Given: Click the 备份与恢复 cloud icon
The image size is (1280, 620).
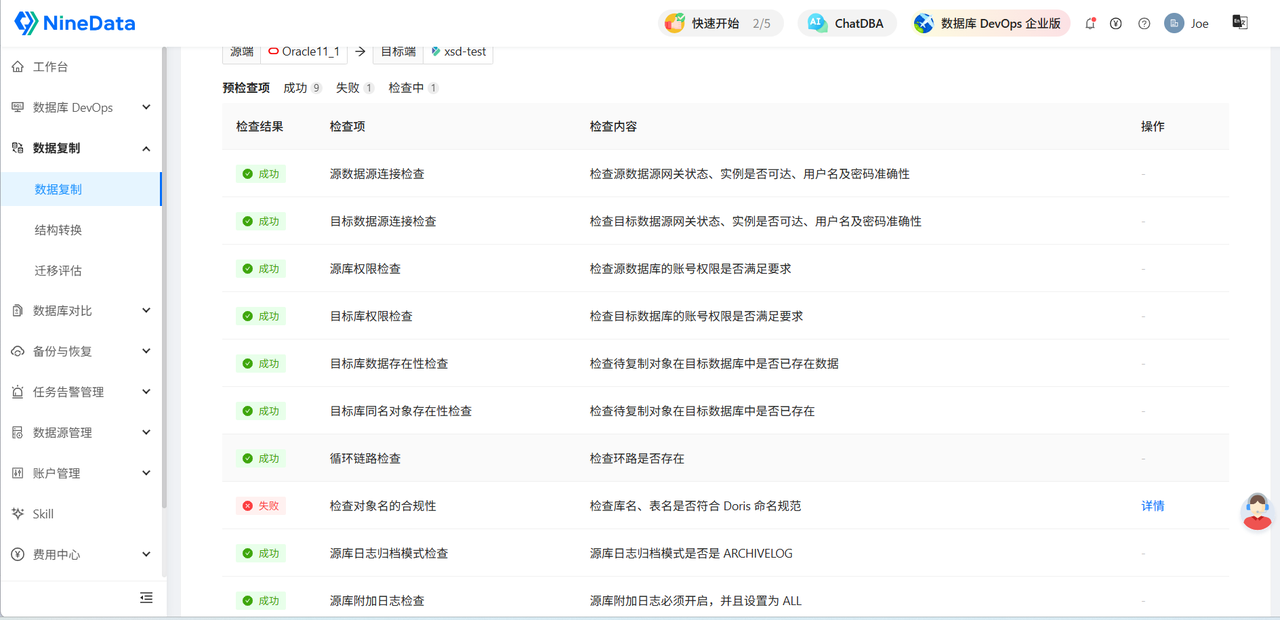Looking at the screenshot, I should 17,351.
